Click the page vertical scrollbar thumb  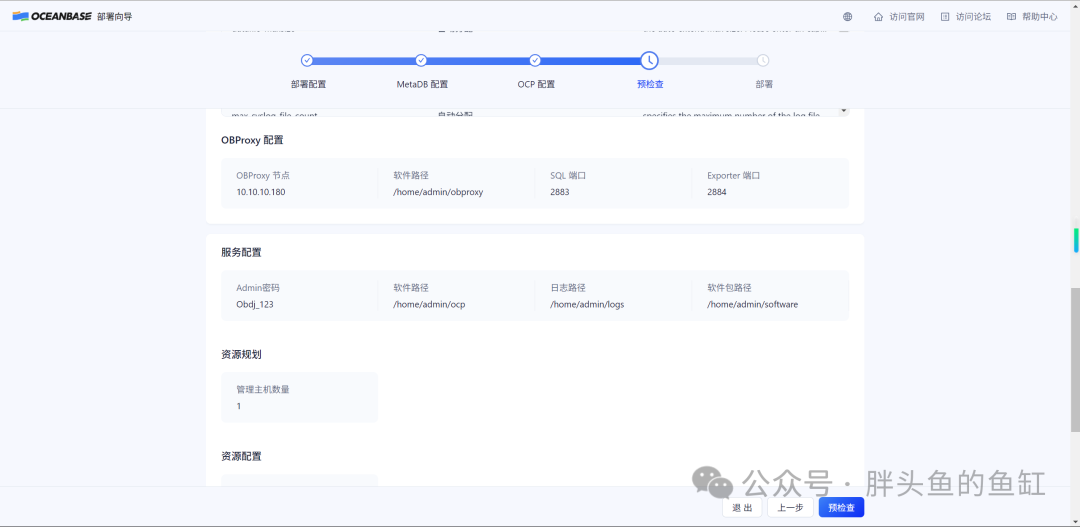coord(1074,360)
